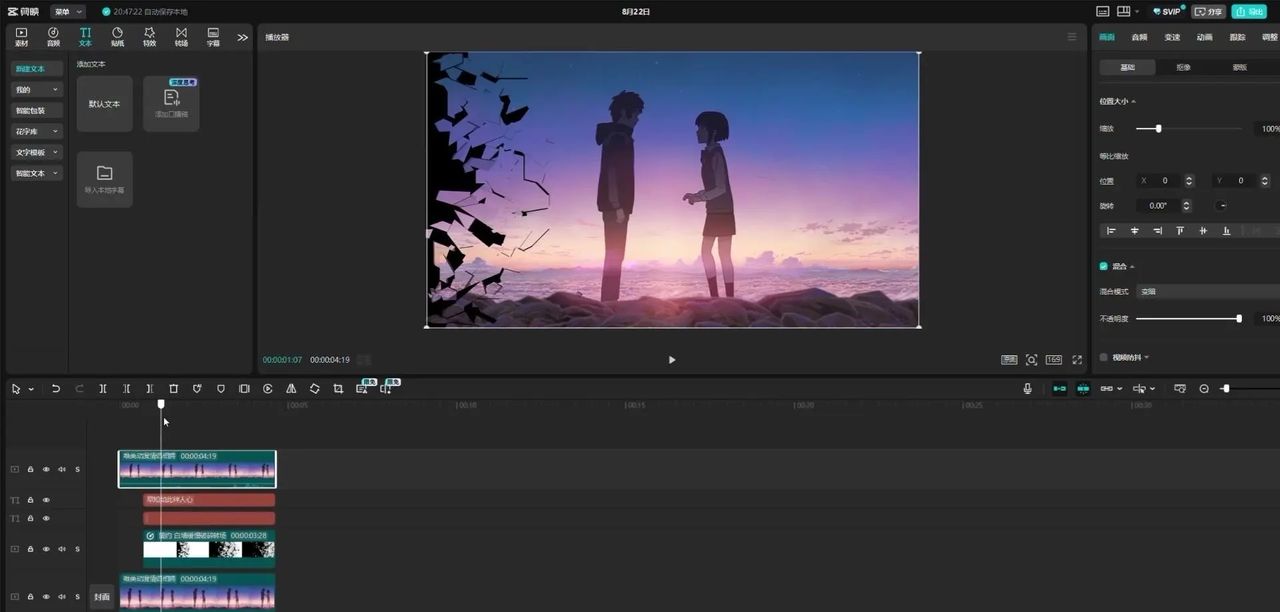Switch to the 动画 (Animation) tab

1204,37
